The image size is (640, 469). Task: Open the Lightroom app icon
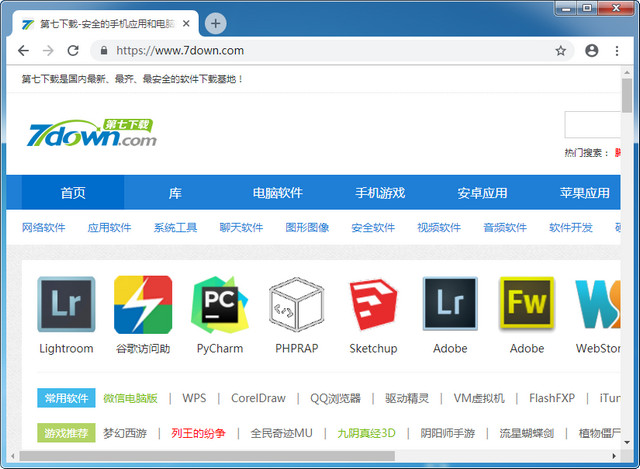point(66,304)
